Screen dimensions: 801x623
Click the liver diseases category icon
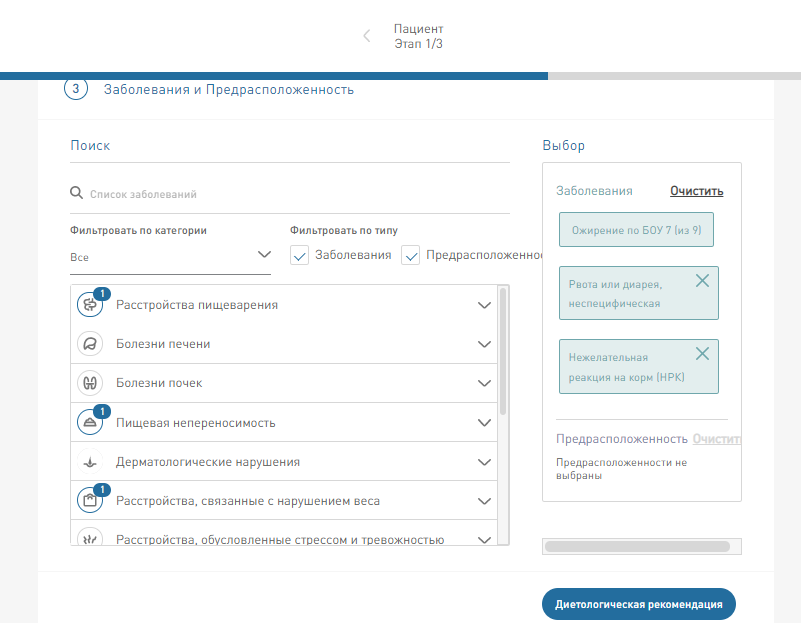(x=90, y=344)
